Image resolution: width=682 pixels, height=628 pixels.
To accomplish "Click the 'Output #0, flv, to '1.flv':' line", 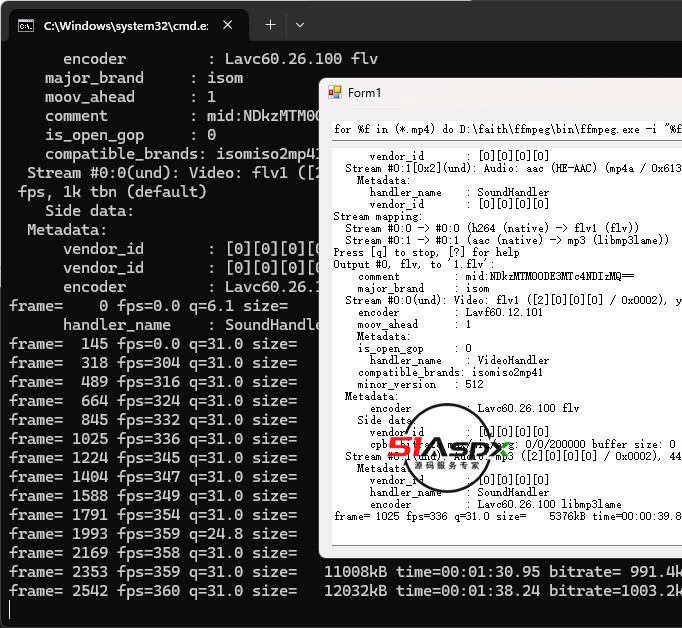I will point(414,264).
